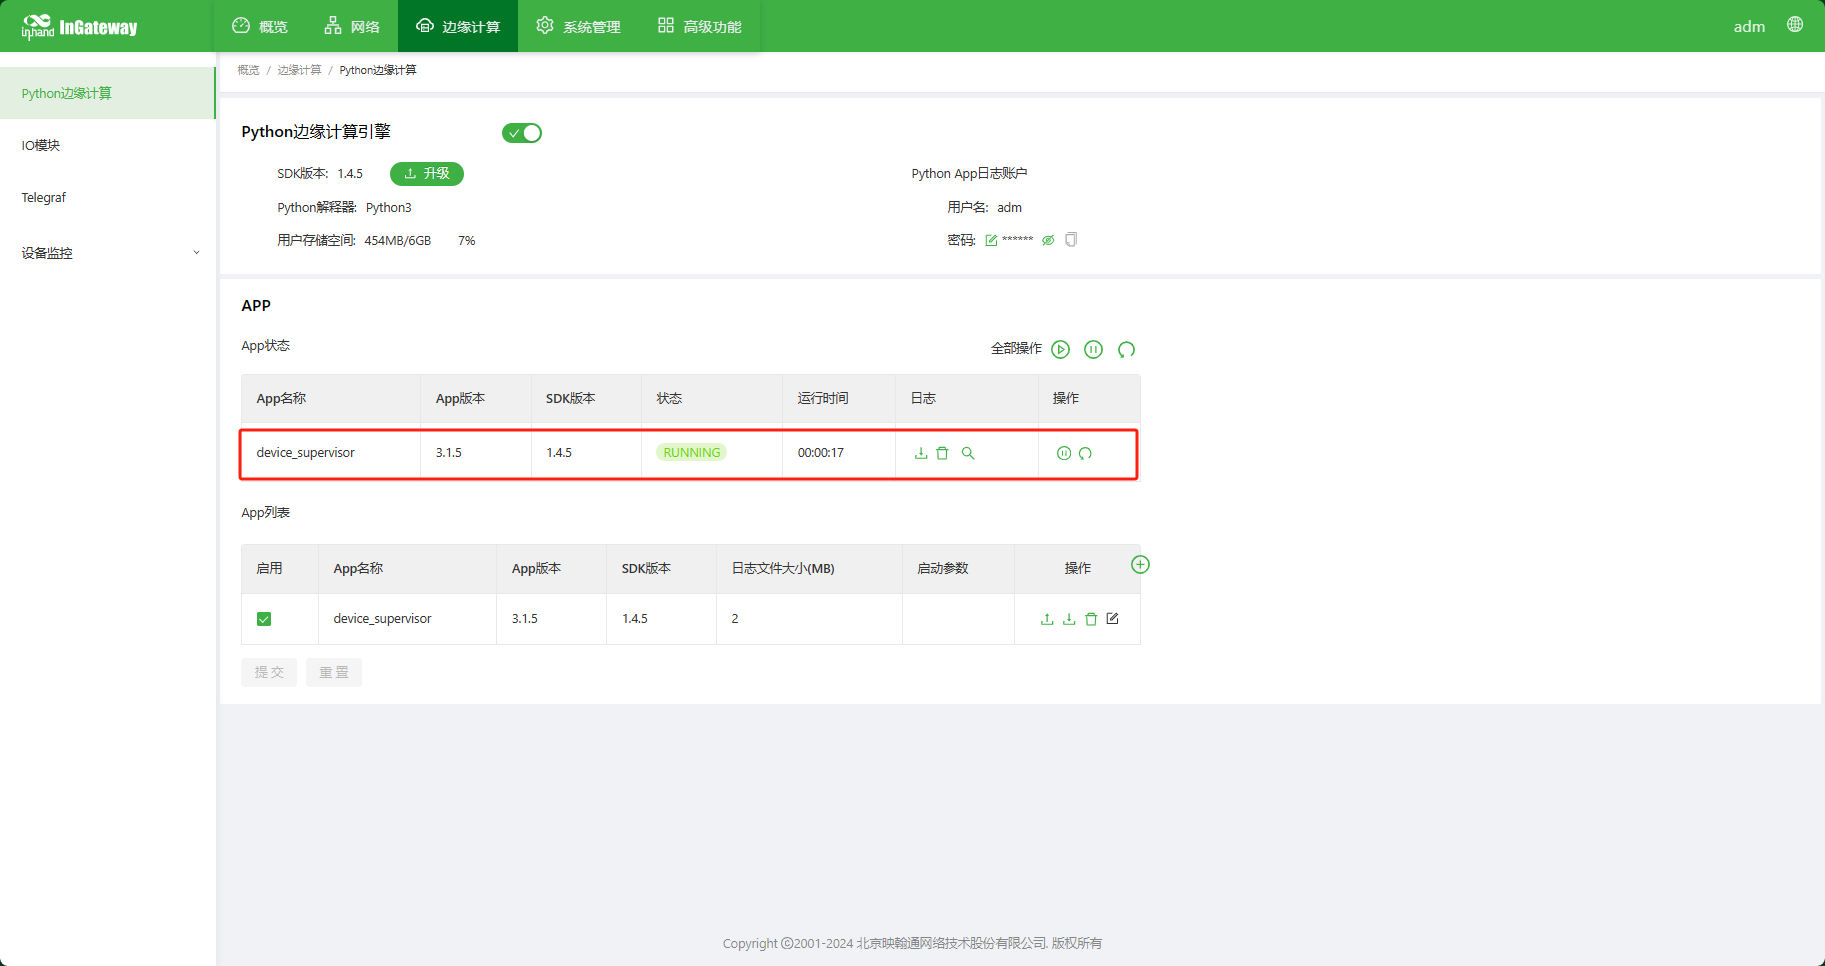1825x966 pixels.
Task: Click device_supervisor name in App status table
Action: [x=305, y=453]
